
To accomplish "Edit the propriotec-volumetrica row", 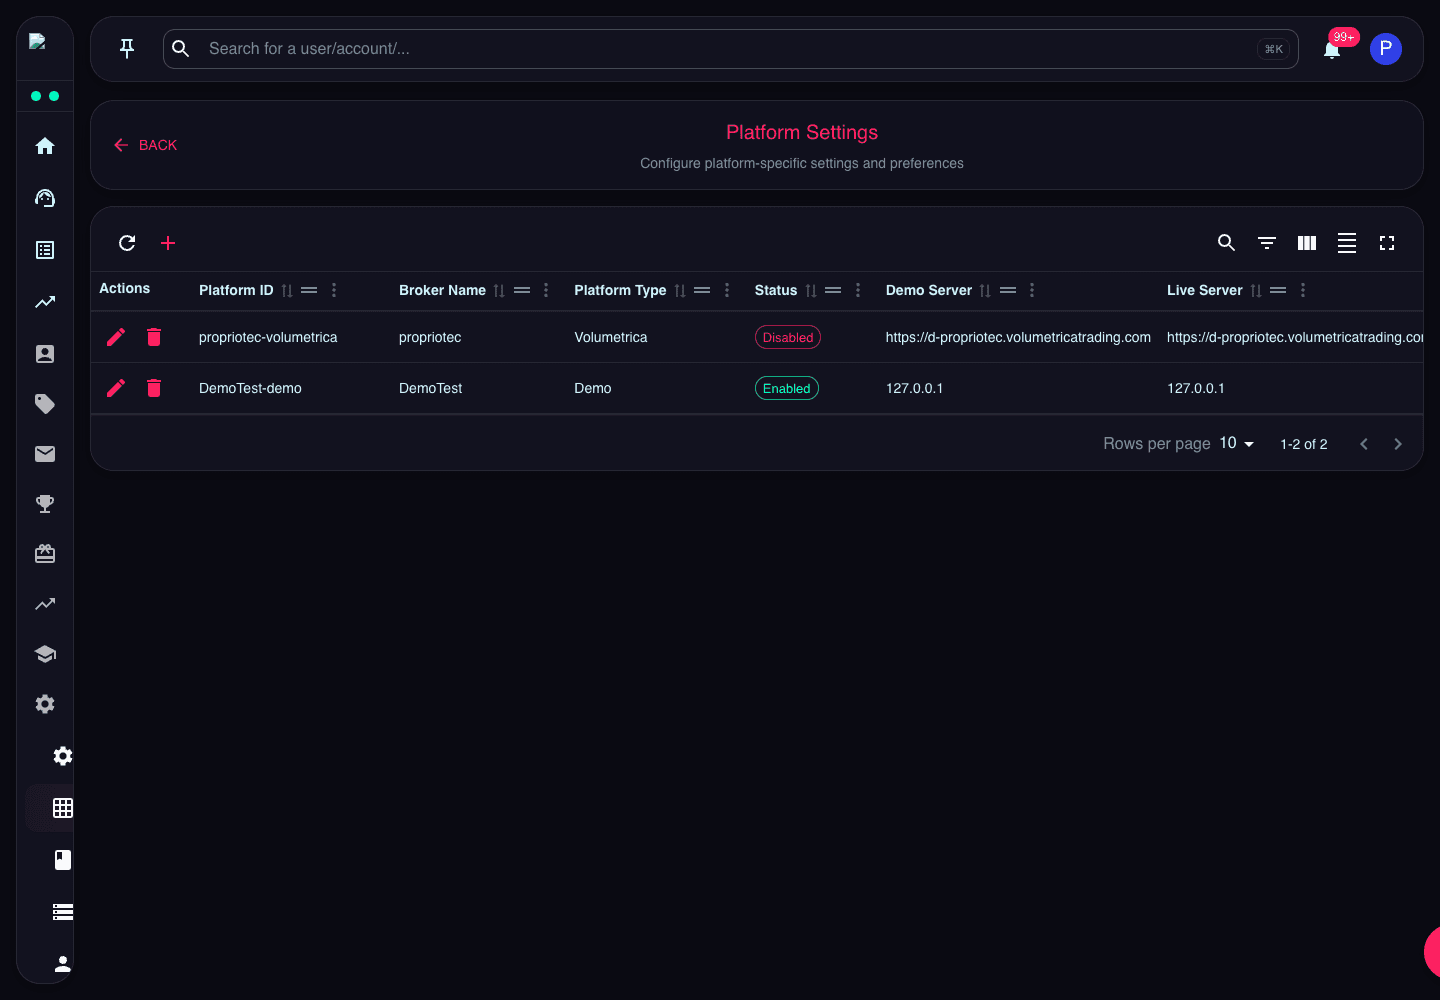I will [x=116, y=337].
